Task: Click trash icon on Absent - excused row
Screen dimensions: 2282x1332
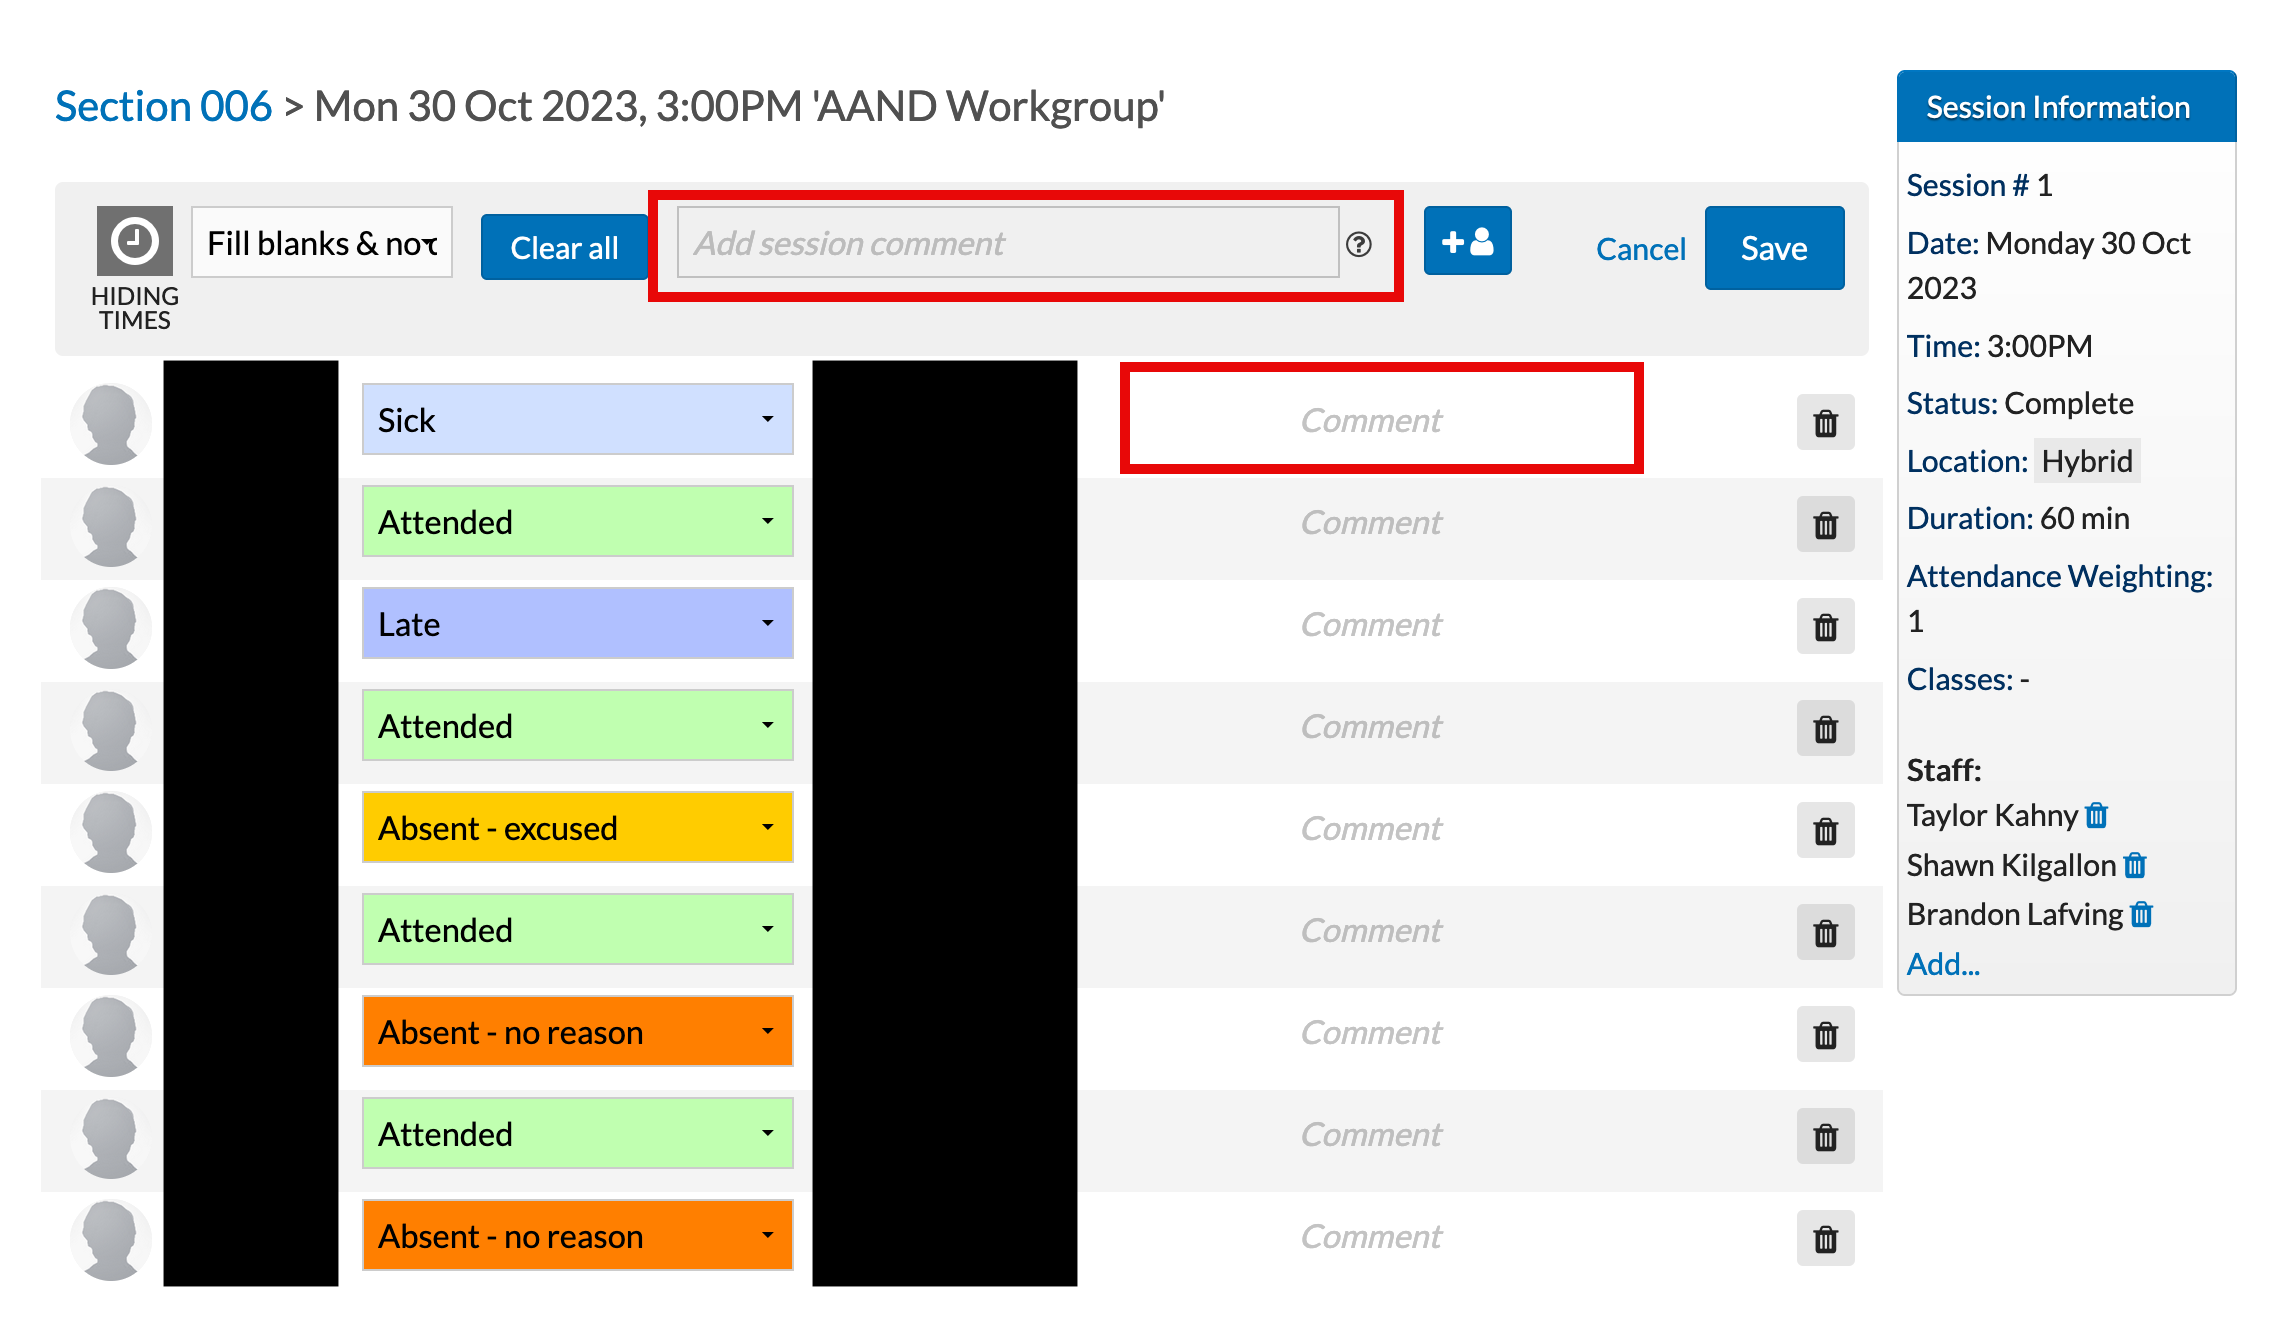Action: pos(1825,831)
